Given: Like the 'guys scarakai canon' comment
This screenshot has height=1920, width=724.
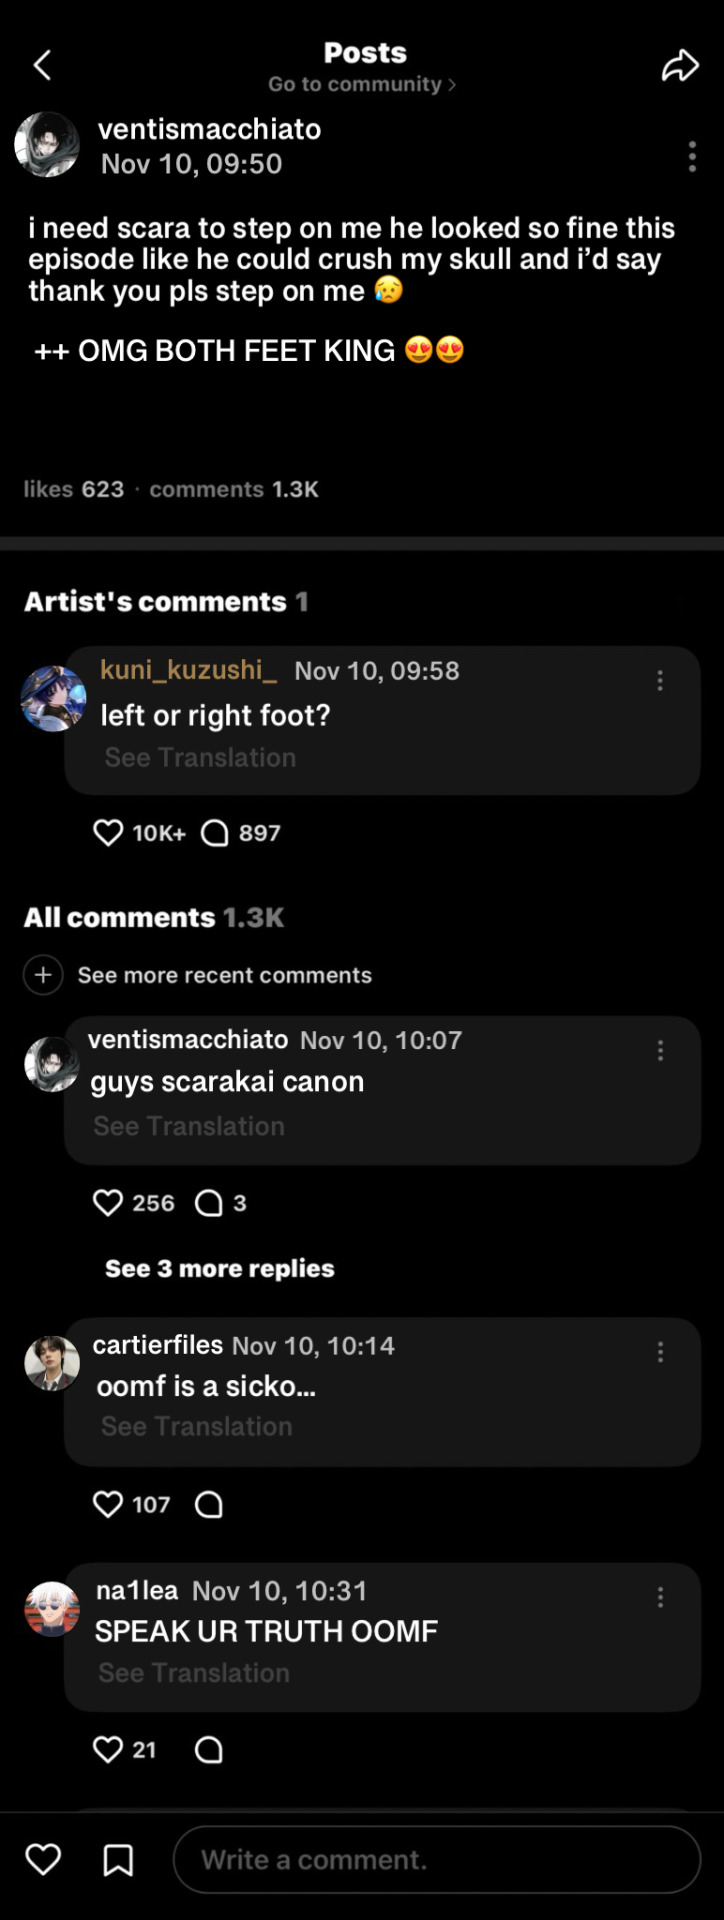Looking at the screenshot, I should [x=108, y=1202].
